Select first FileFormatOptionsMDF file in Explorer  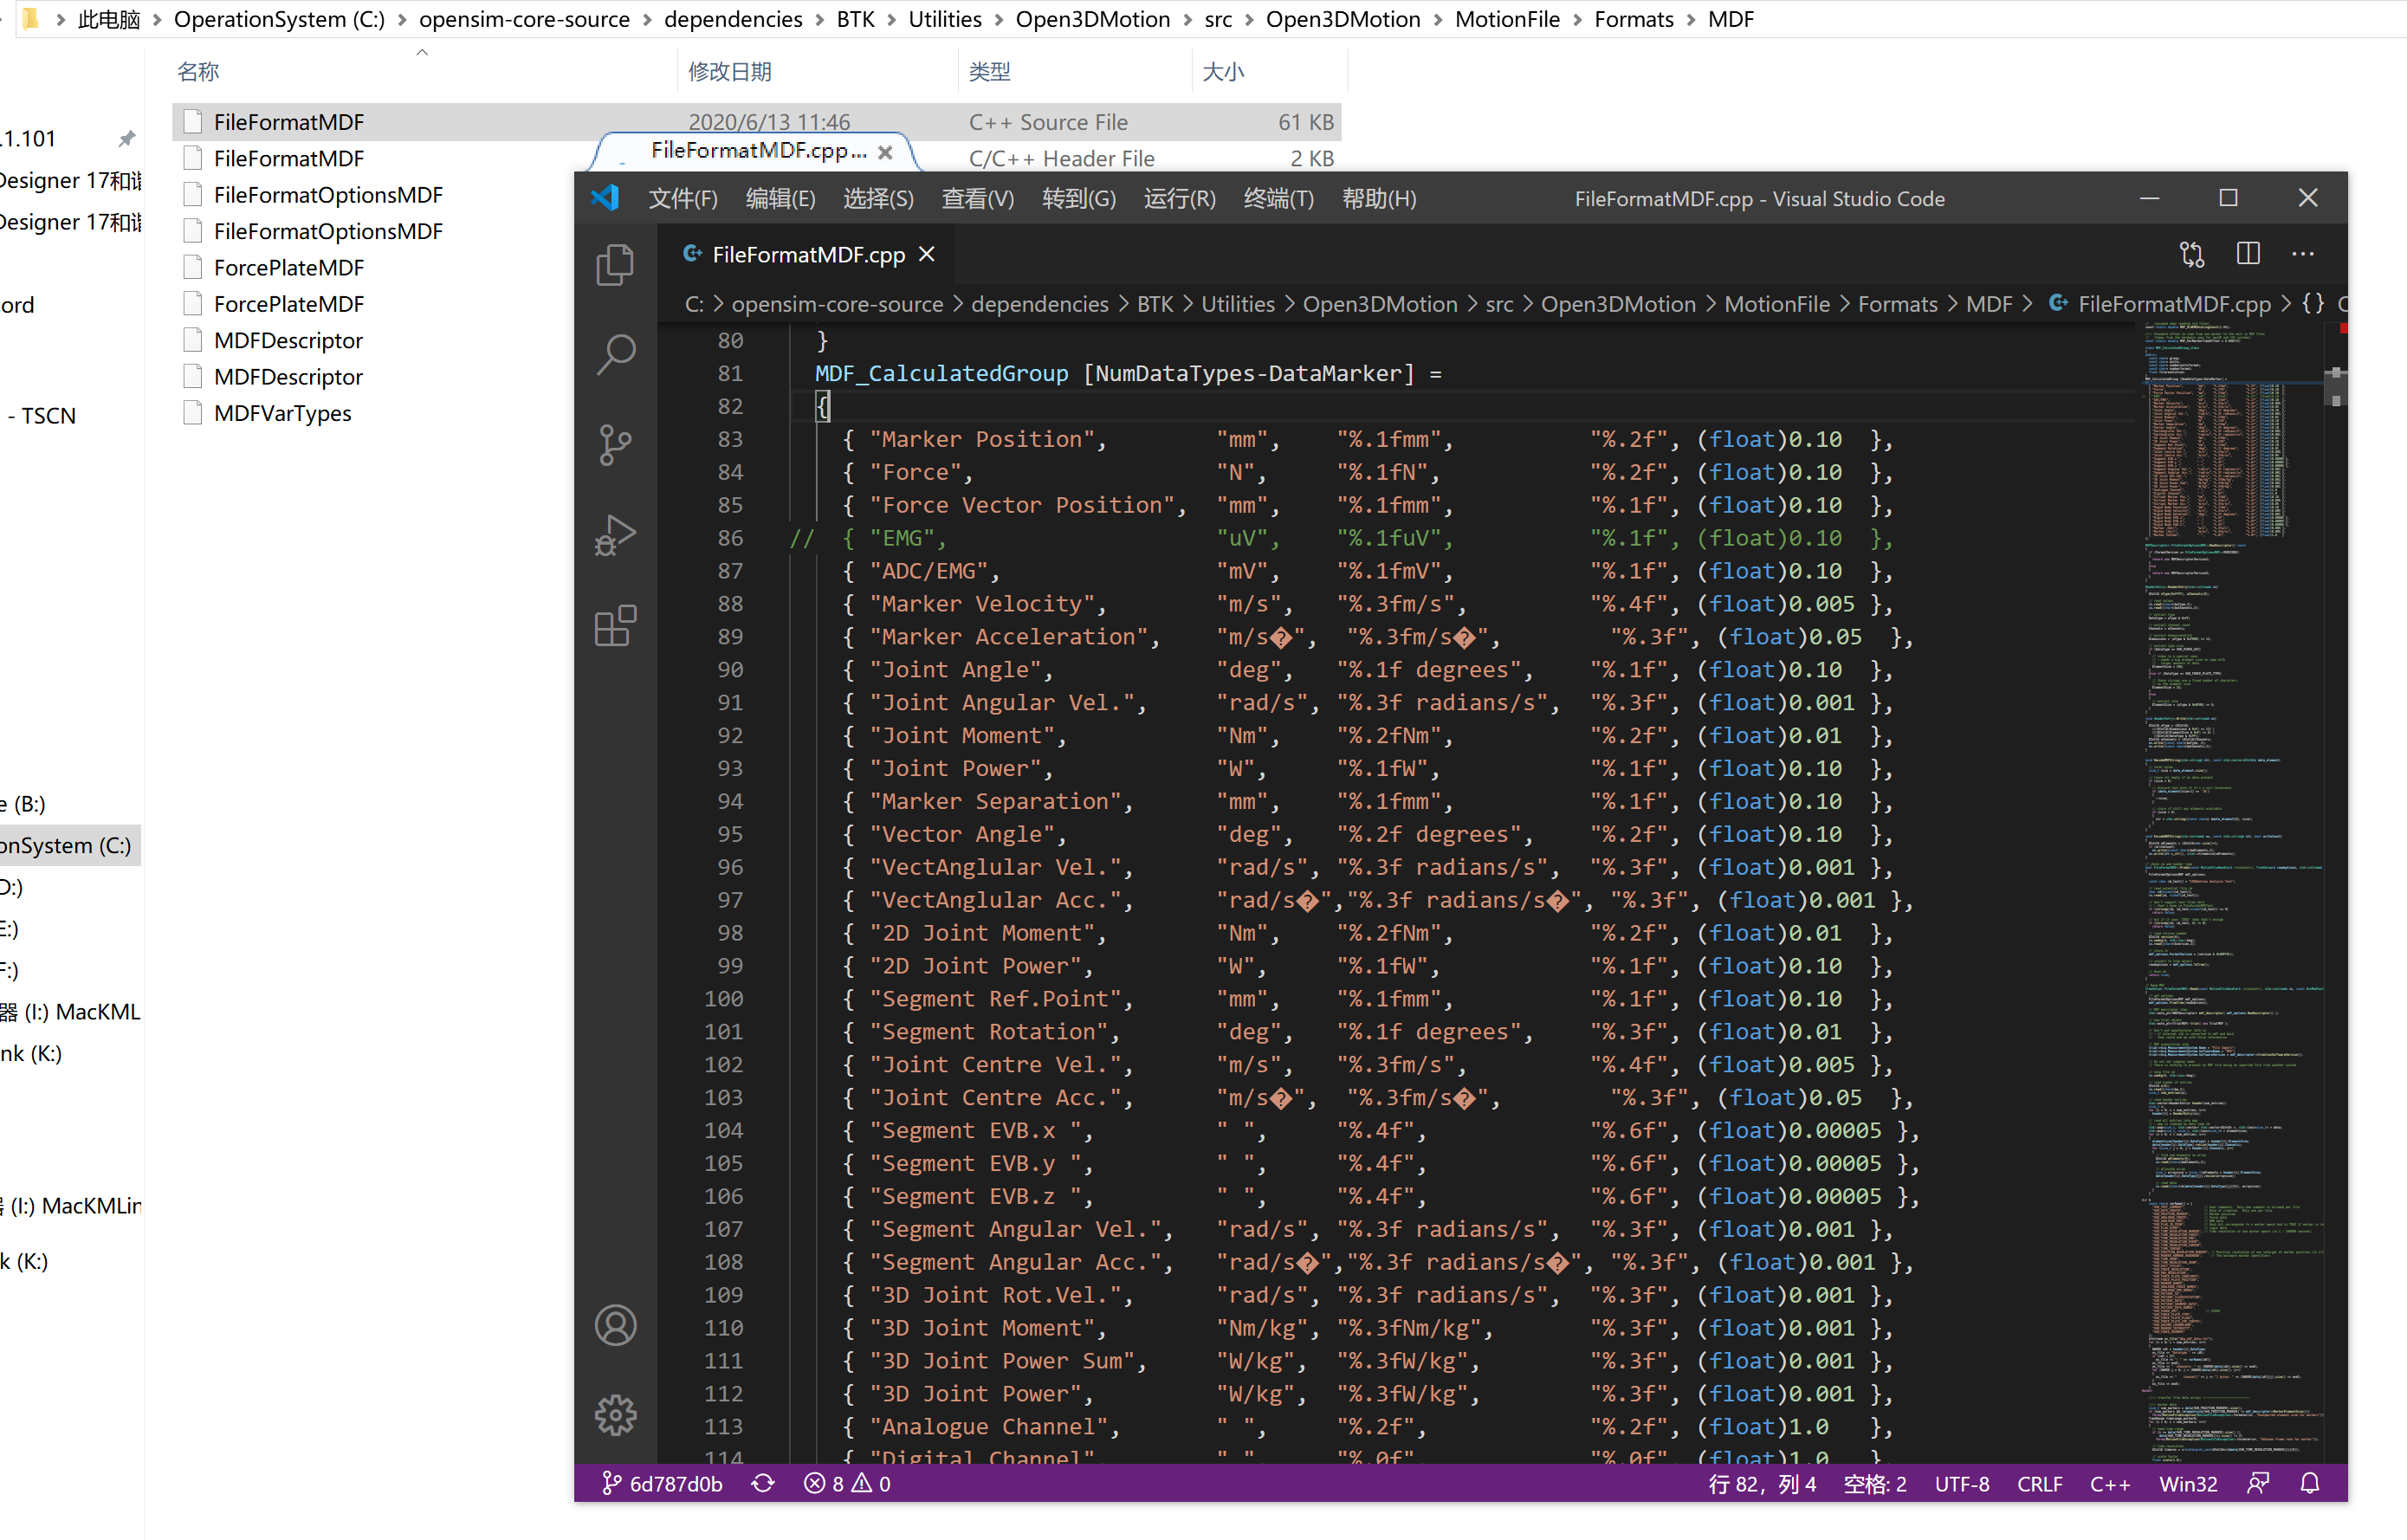(327, 195)
